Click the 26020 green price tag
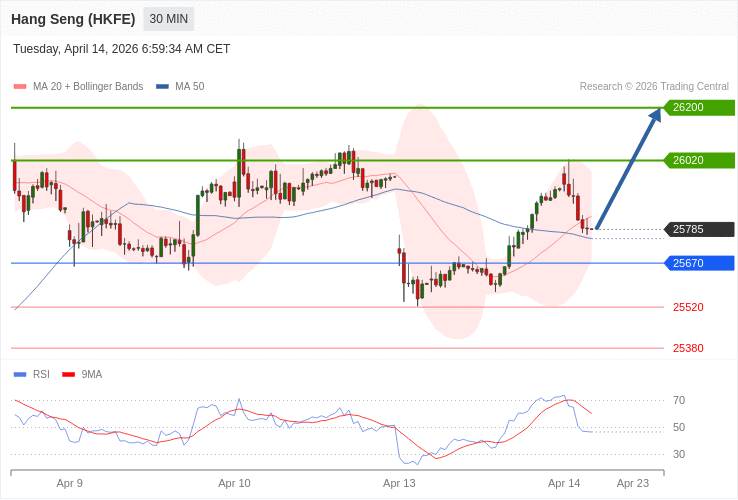738x500 pixels. [x=699, y=160]
